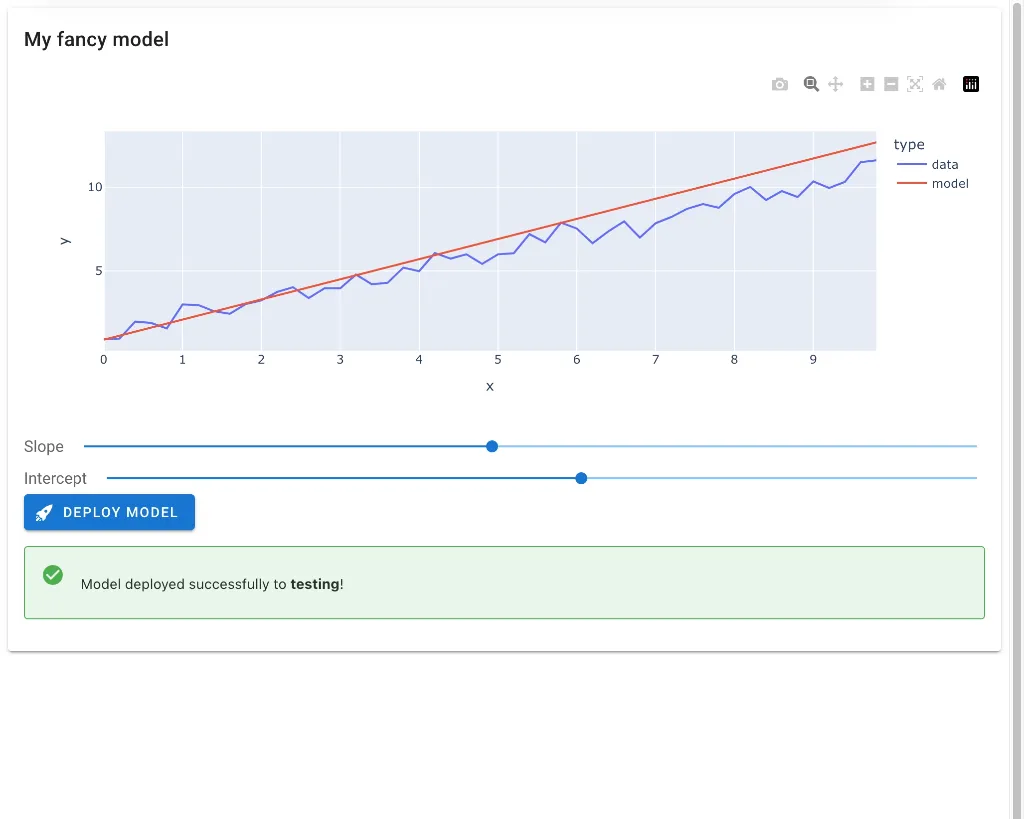Toggle the model trace in legend
The image size is (1024, 819).
pos(949,184)
